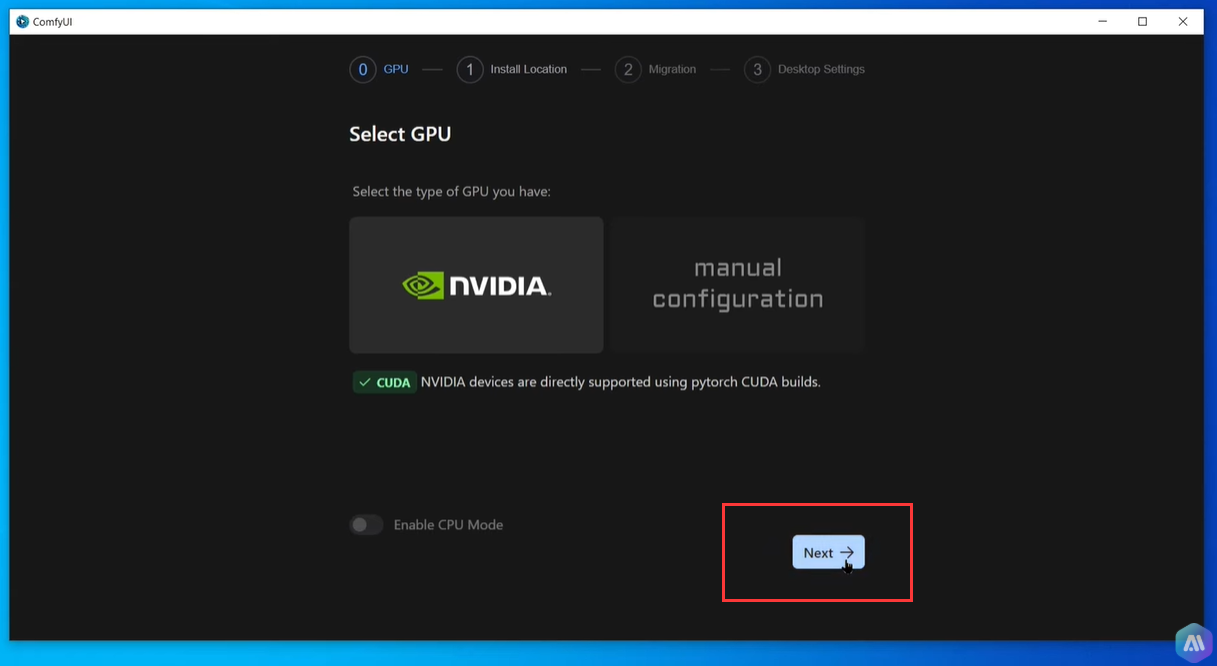
Task: Jump to the Migration step
Action: click(656, 69)
